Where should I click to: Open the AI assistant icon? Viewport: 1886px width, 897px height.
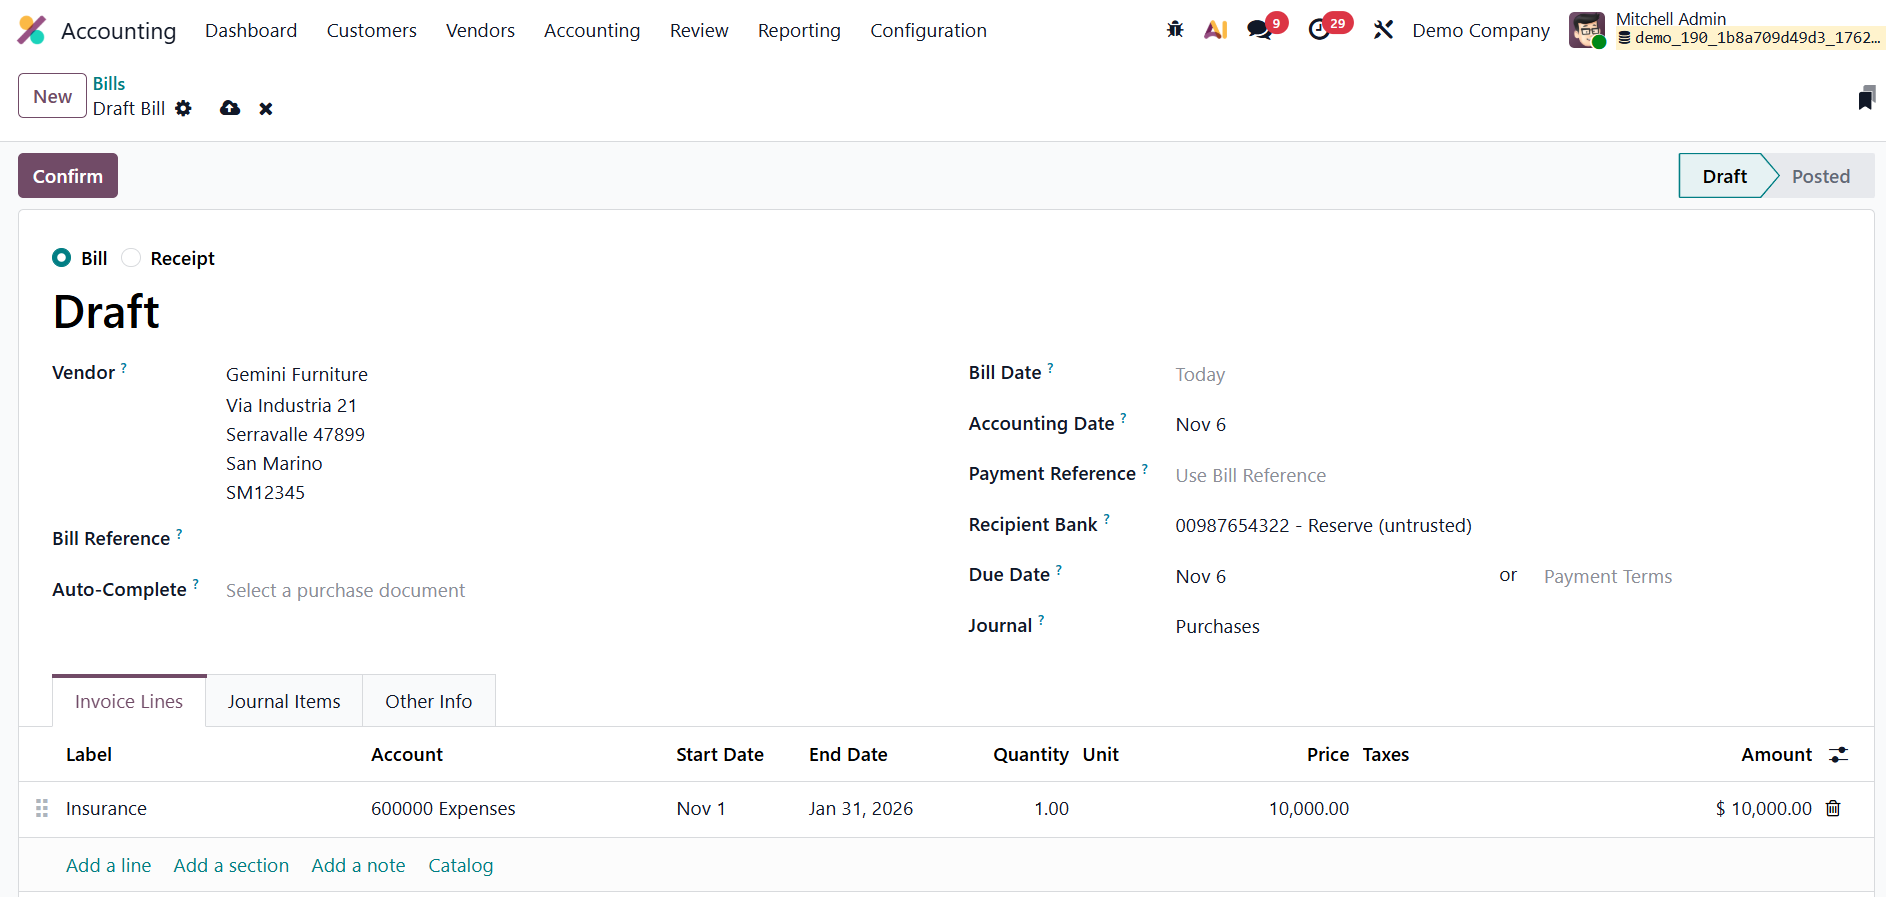pos(1215,30)
